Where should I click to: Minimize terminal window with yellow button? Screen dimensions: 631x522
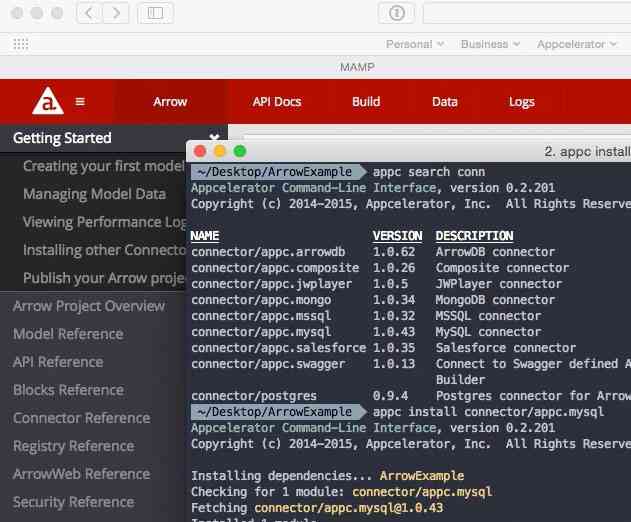click(220, 151)
